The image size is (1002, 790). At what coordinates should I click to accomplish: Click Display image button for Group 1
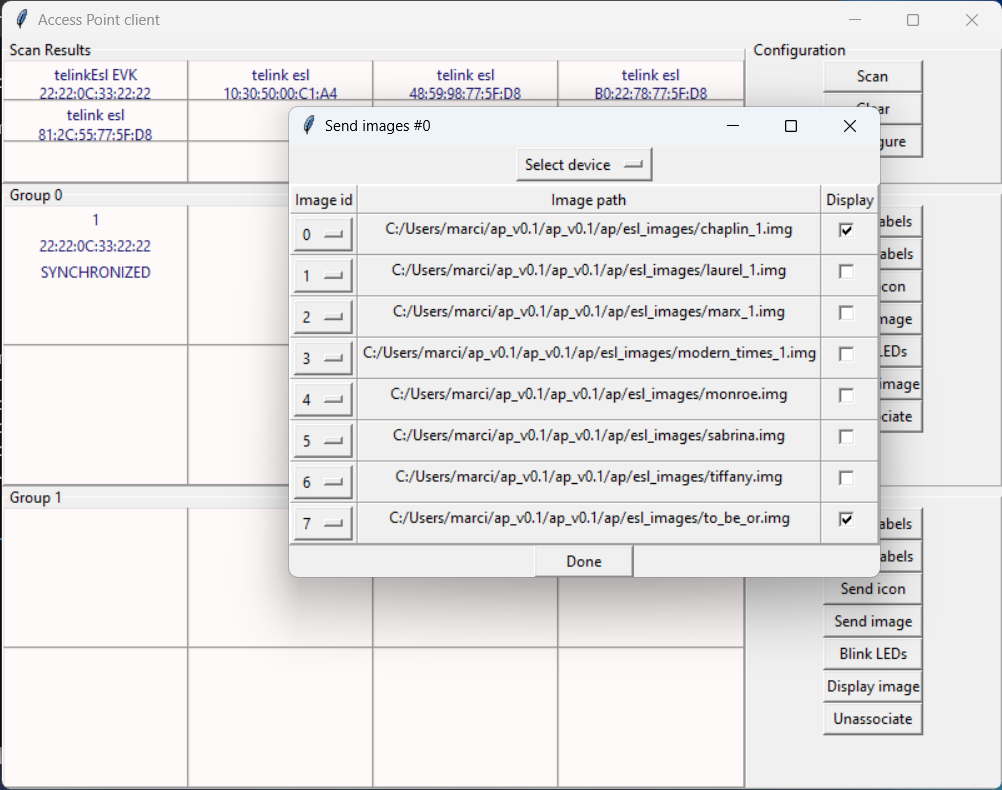tap(873, 686)
